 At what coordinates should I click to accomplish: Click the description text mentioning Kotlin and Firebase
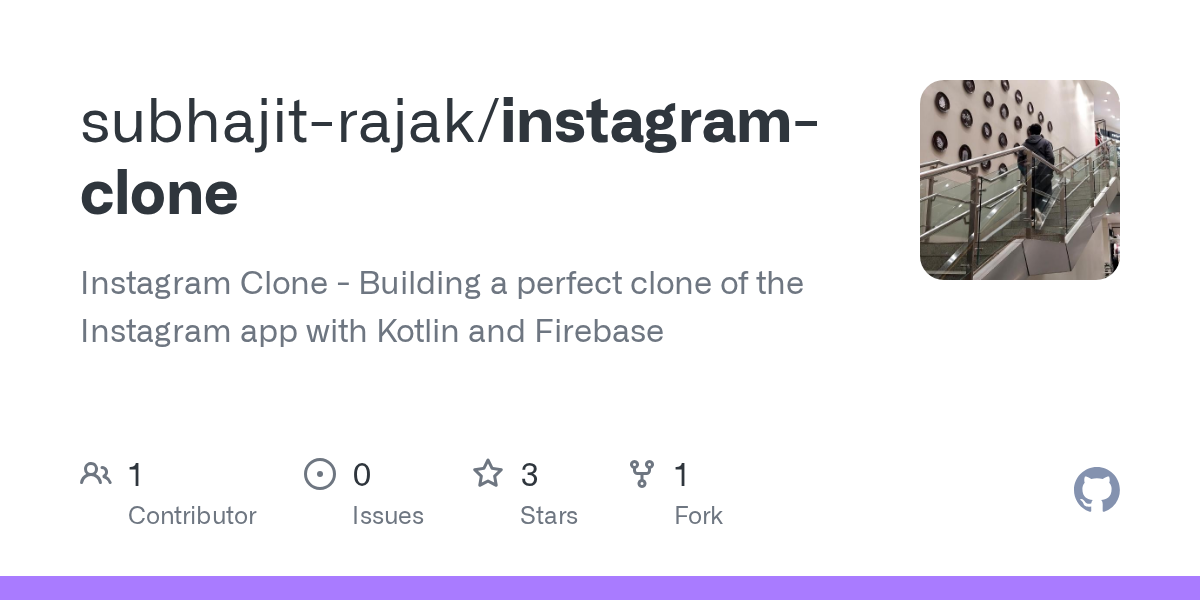coord(372,331)
